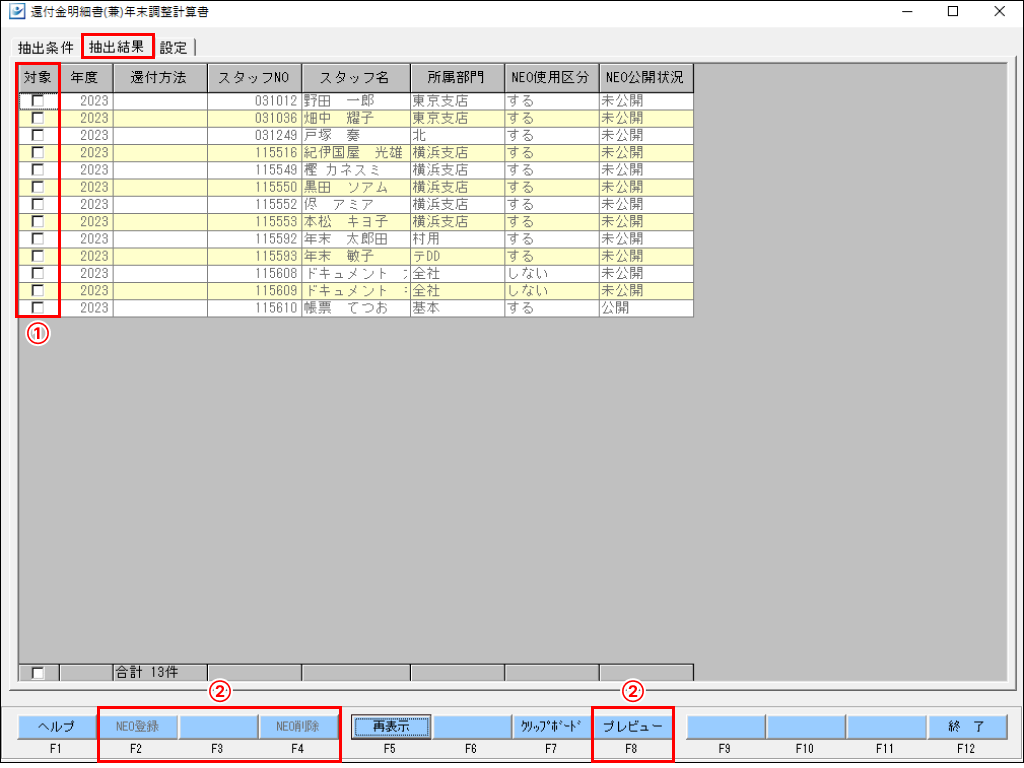Copy data with the クリップボード button
This screenshot has height=768, width=1024.
click(x=551, y=726)
